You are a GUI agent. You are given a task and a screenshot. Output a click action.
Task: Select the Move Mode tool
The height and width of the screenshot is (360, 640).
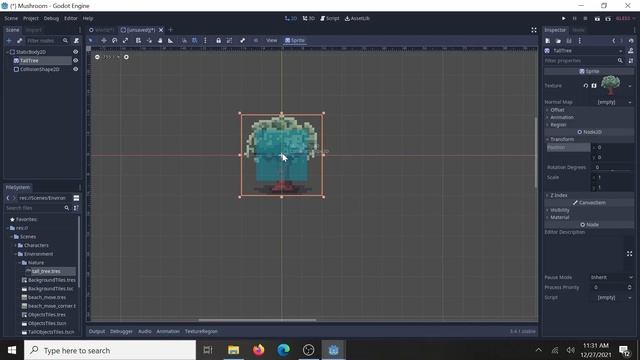tap(104, 40)
